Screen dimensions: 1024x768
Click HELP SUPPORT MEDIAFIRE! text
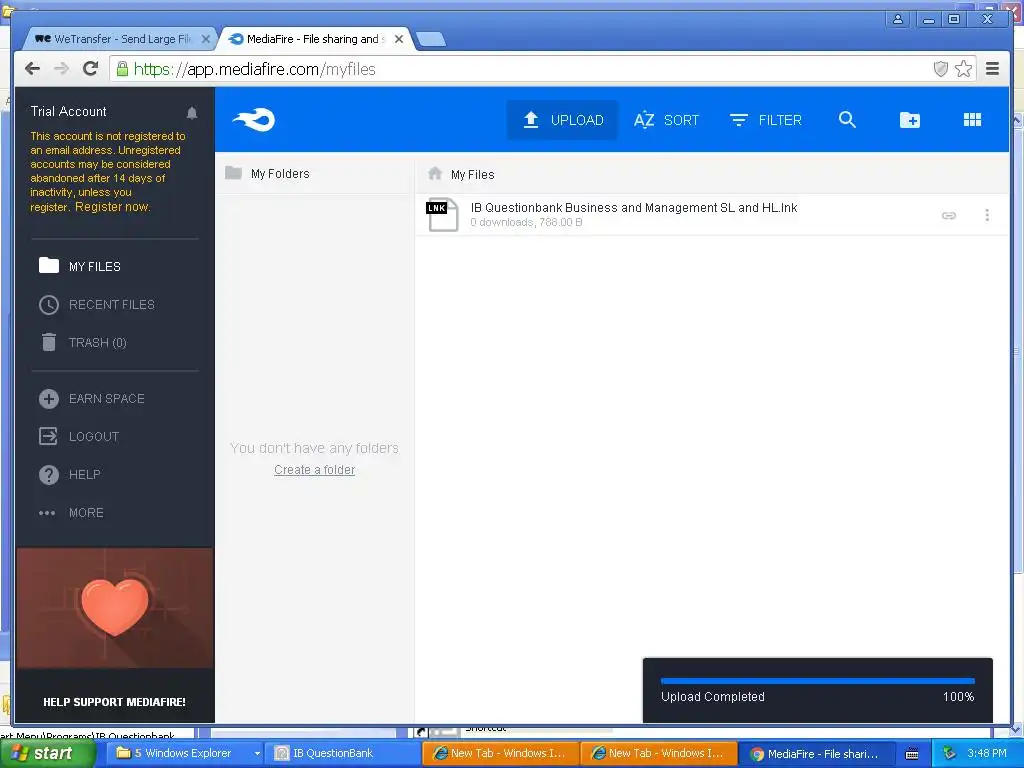coord(114,702)
